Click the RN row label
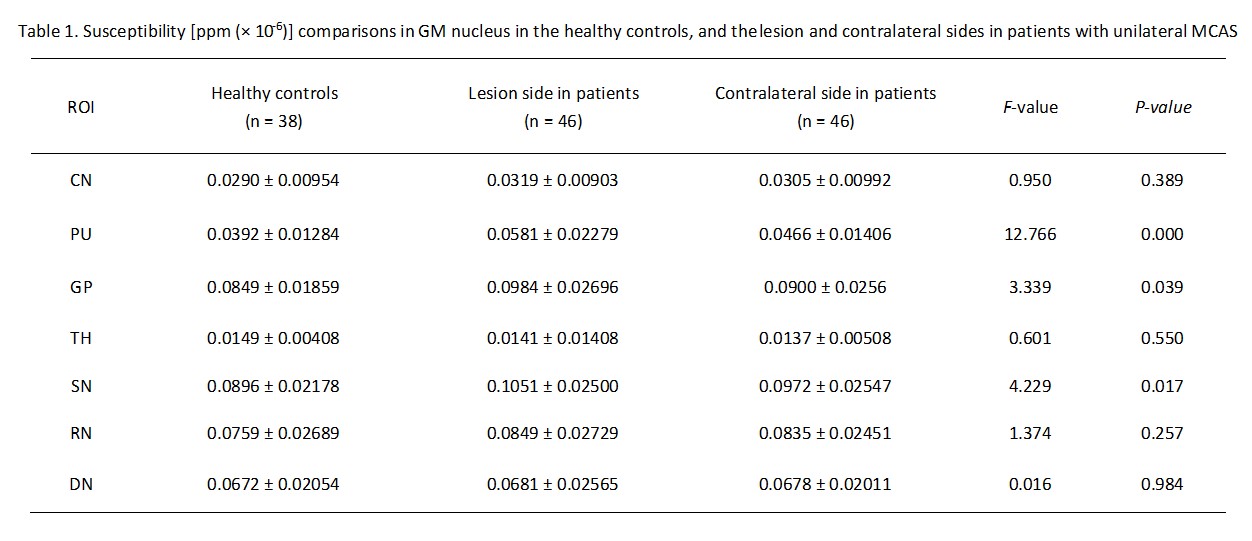 point(81,433)
